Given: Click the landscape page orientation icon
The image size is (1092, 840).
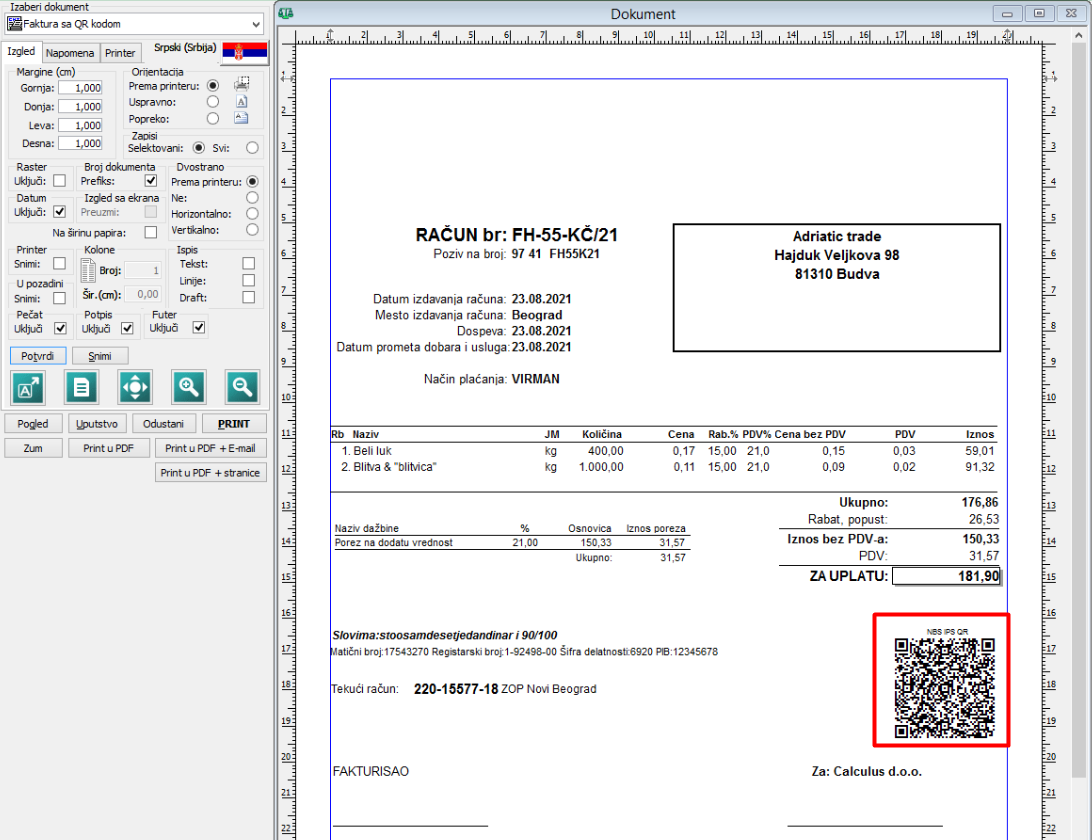Looking at the screenshot, I should coord(242,118).
